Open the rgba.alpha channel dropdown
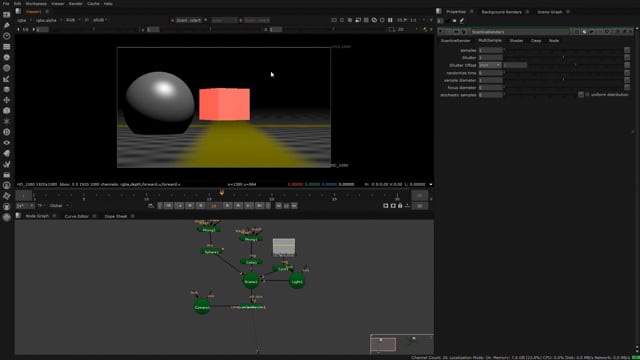640x360 pixels. pos(49,20)
